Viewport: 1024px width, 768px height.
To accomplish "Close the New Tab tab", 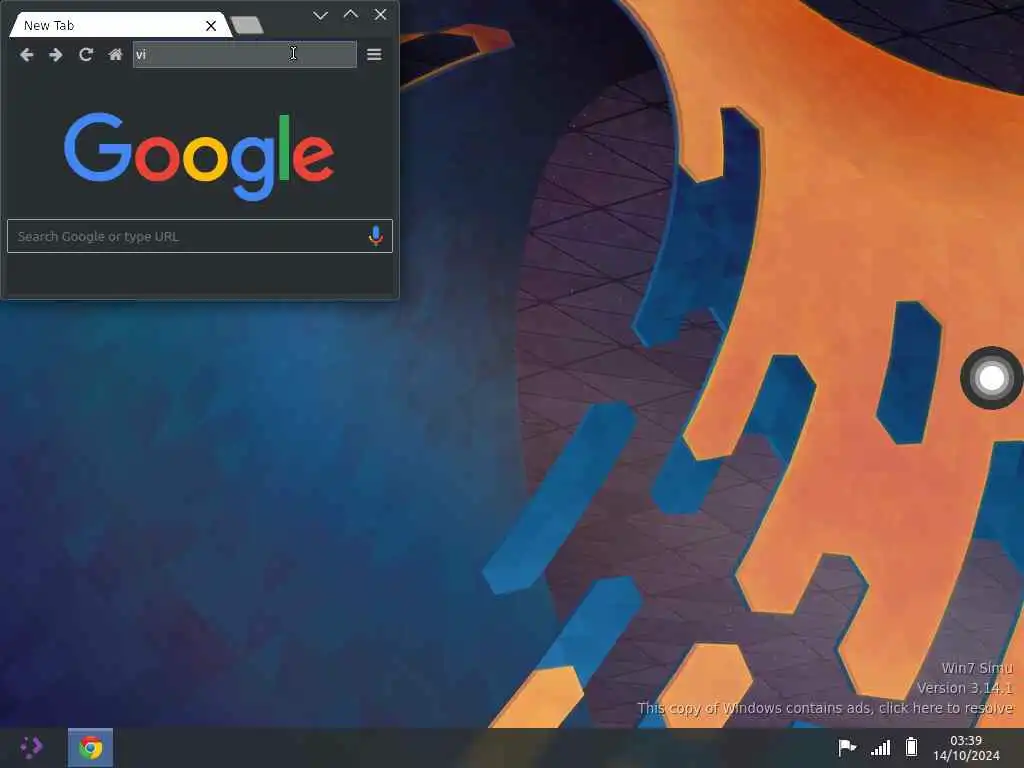I will point(211,25).
